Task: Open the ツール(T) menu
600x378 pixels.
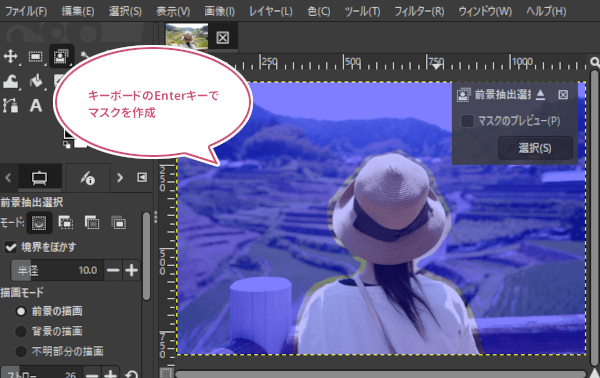Action: [362, 11]
